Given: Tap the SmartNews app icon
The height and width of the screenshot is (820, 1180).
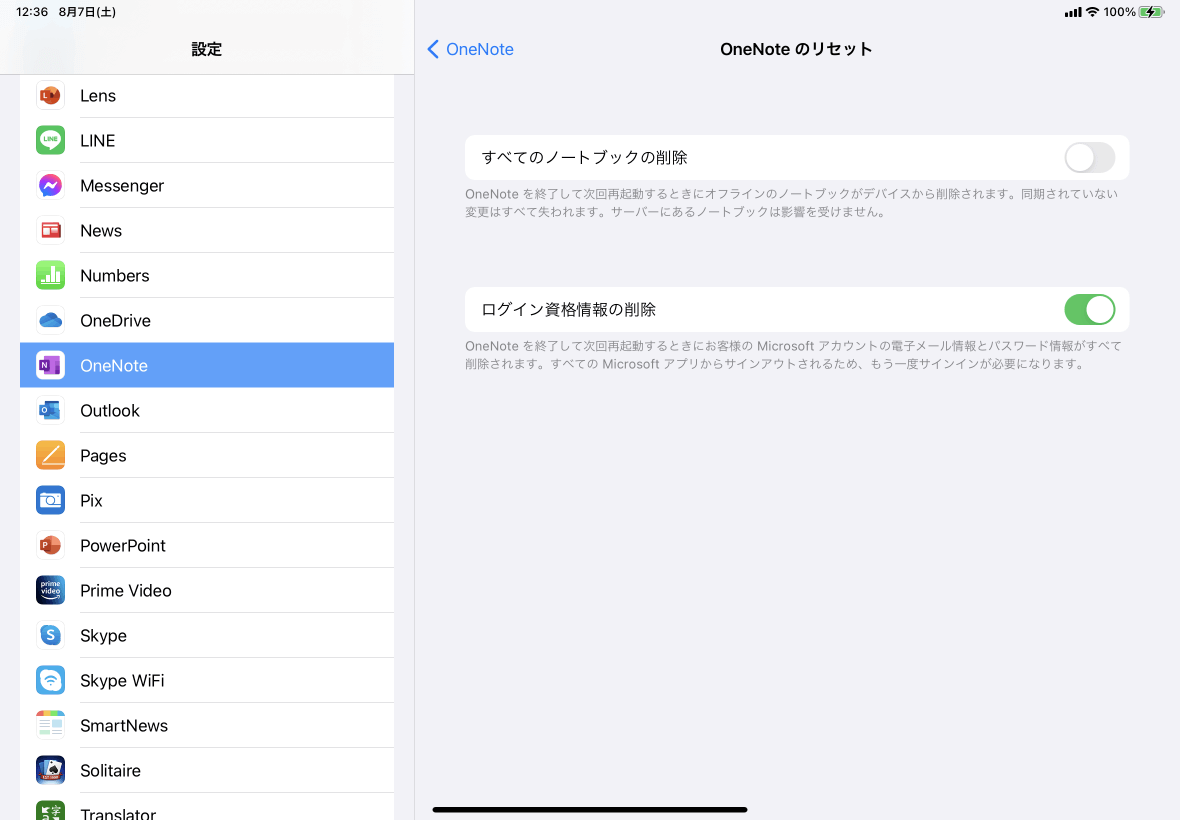Looking at the screenshot, I should pyautogui.click(x=50, y=725).
